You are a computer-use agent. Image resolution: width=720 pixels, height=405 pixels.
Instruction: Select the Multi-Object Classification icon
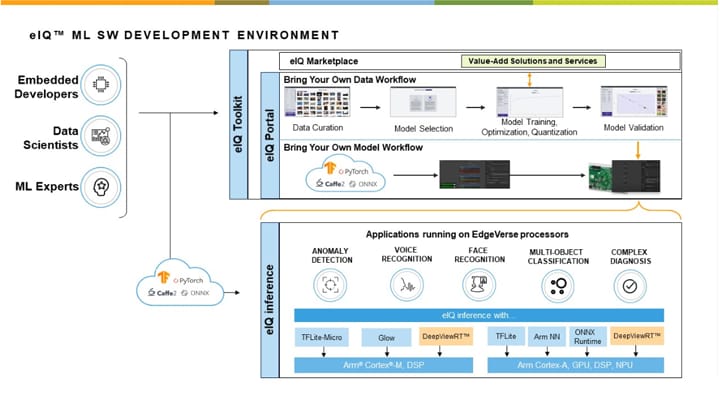pos(554,286)
